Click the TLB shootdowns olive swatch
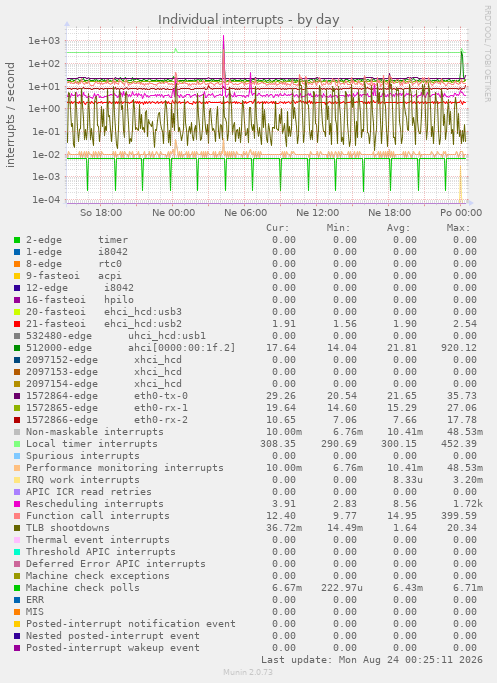Screen dimensions: 497x683 (17, 528)
